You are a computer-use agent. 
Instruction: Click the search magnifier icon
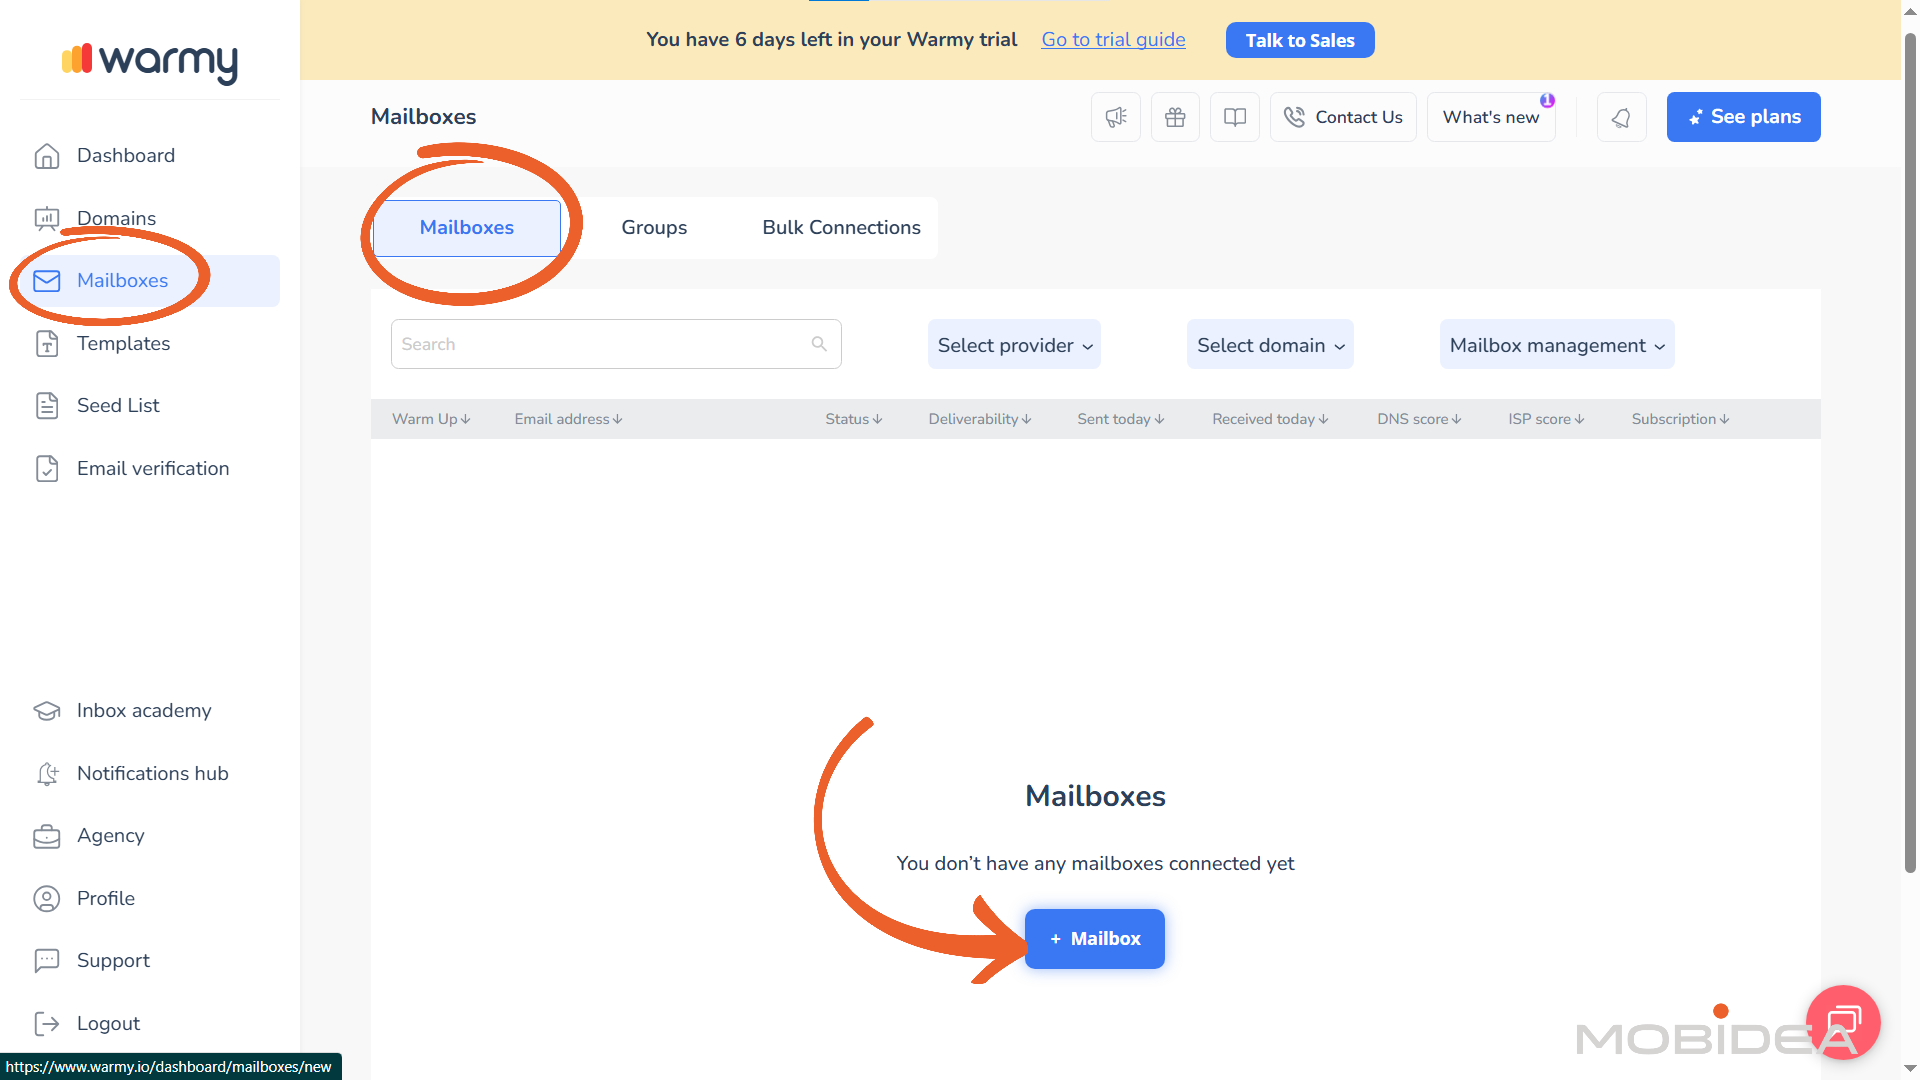(819, 344)
